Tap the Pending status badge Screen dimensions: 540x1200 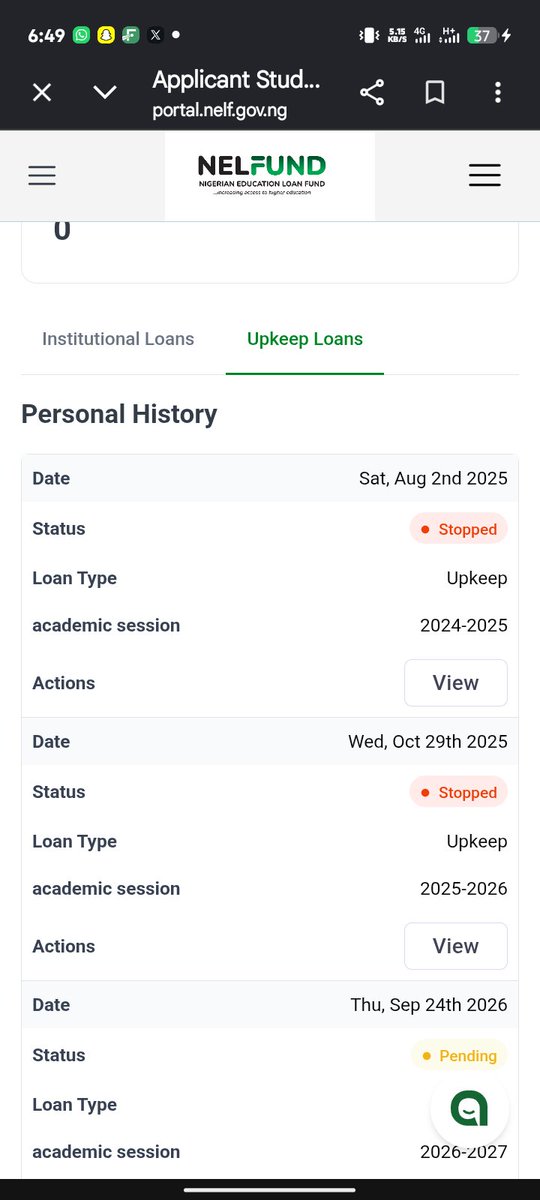coord(459,1056)
